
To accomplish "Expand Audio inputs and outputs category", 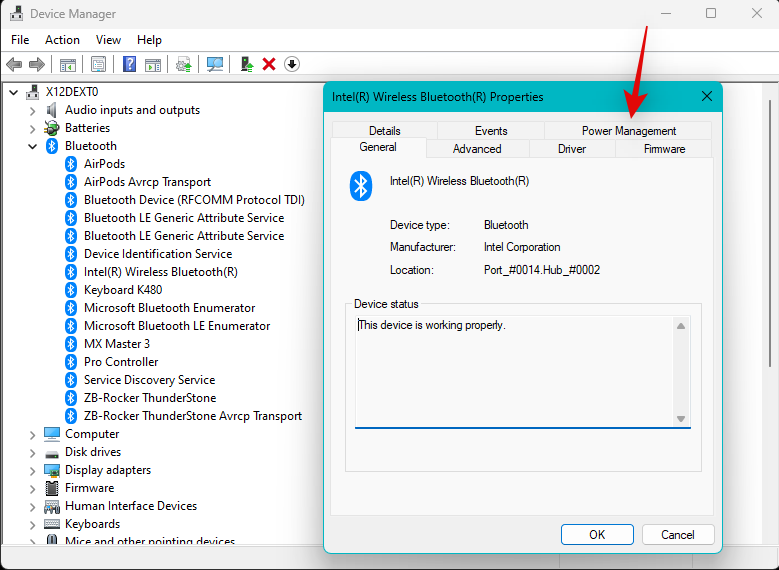I will pyautogui.click(x=33, y=110).
